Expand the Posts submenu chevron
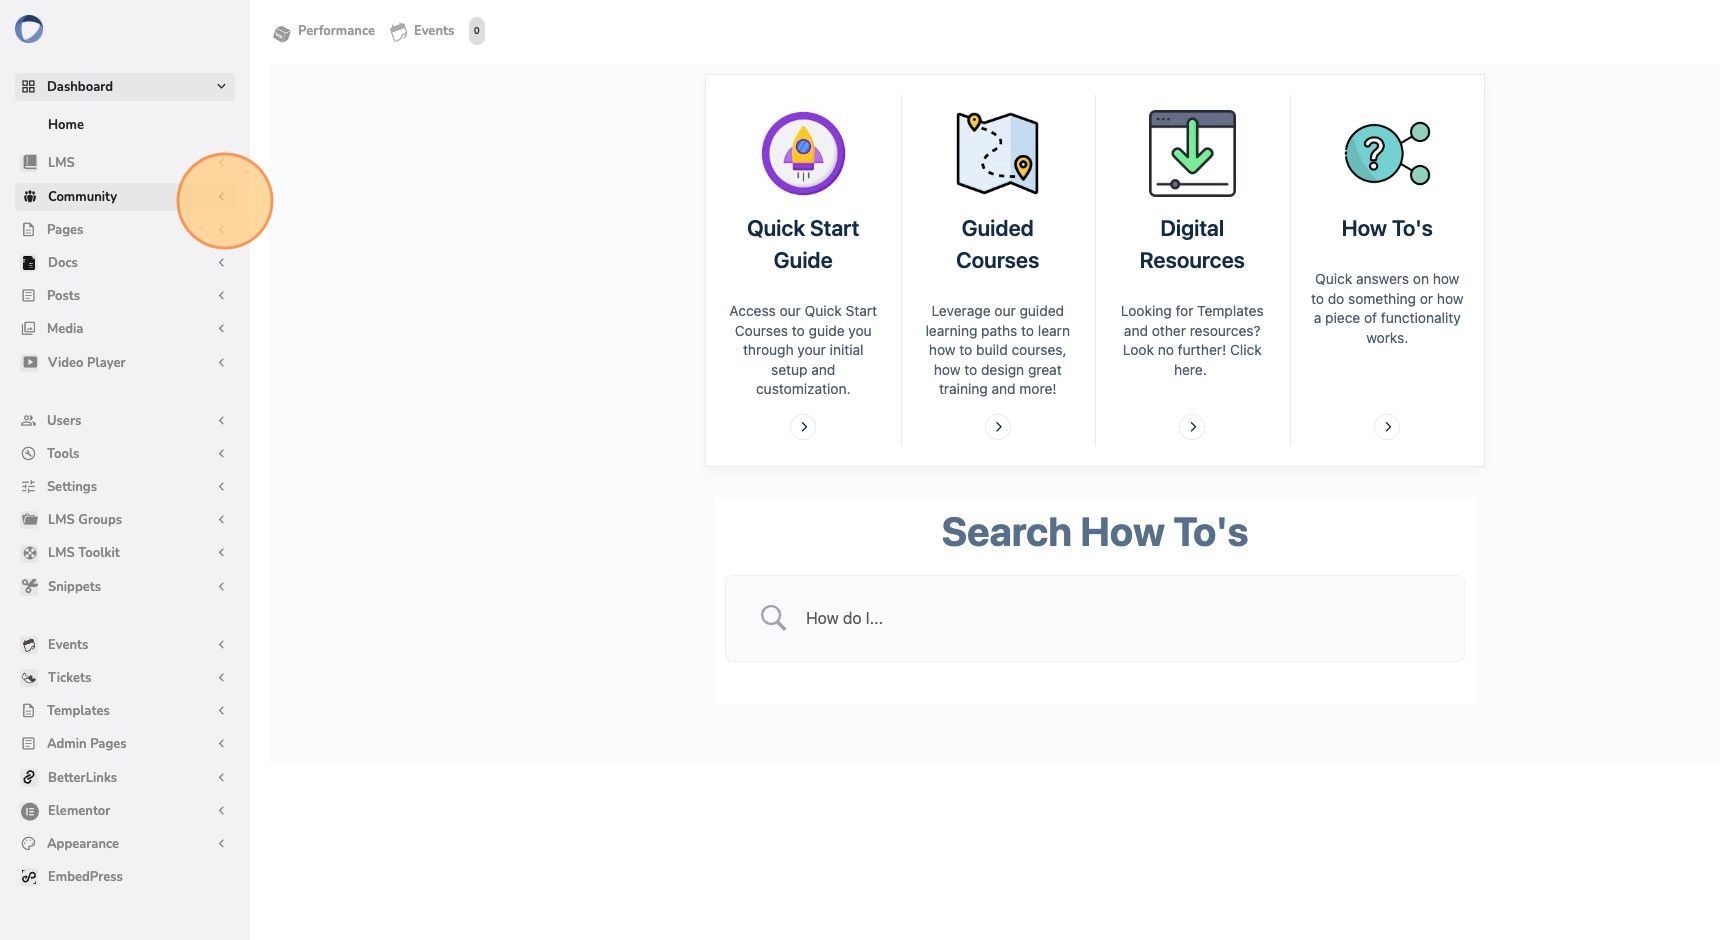Image resolution: width=1720 pixels, height=940 pixels. point(221,296)
